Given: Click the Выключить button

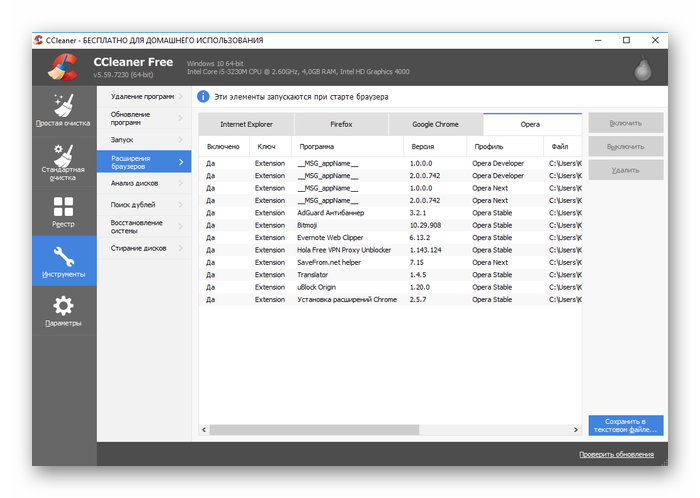Looking at the screenshot, I should click(625, 147).
